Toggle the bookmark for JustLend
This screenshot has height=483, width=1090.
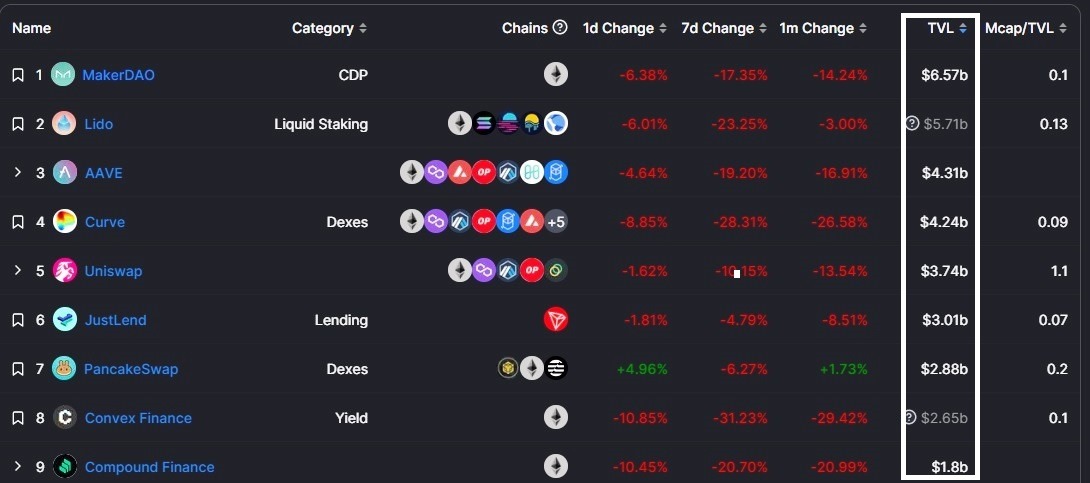[18, 320]
